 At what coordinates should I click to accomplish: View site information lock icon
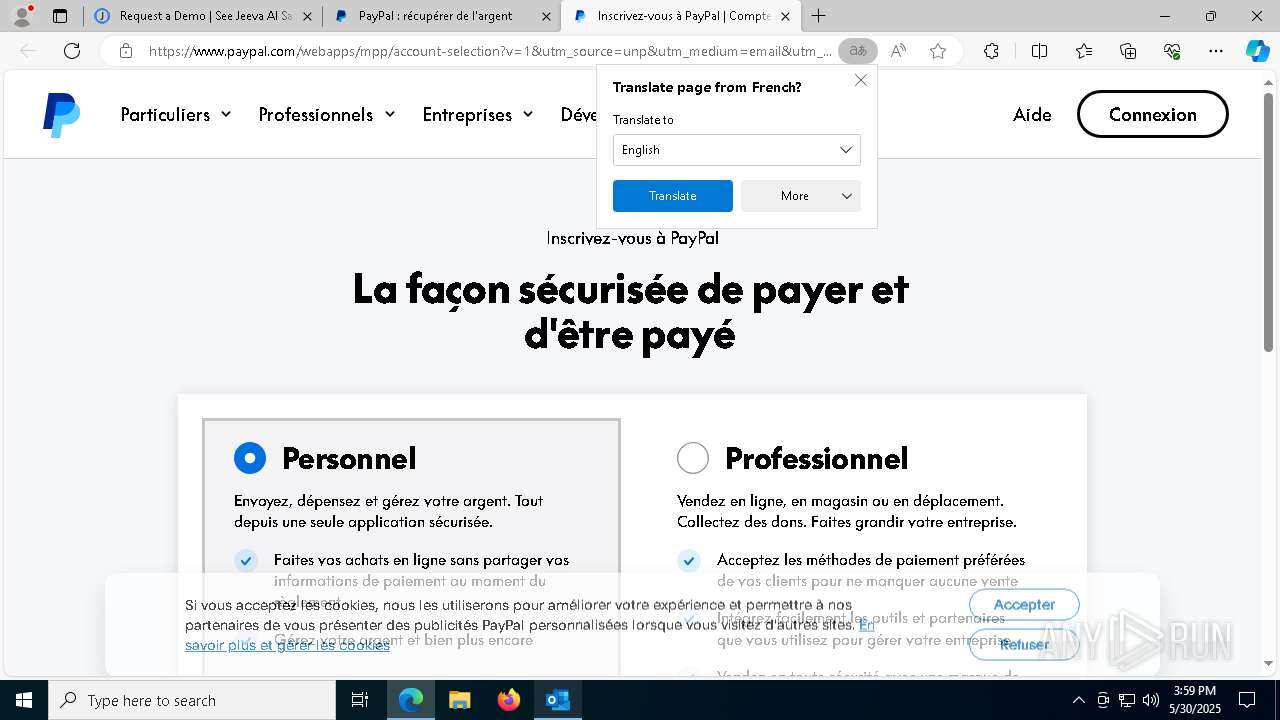tap(125, 51)
